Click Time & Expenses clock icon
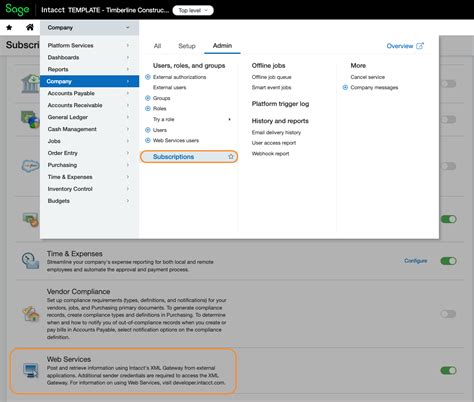Viewport: 474px width, 402px height. (30, 261)
